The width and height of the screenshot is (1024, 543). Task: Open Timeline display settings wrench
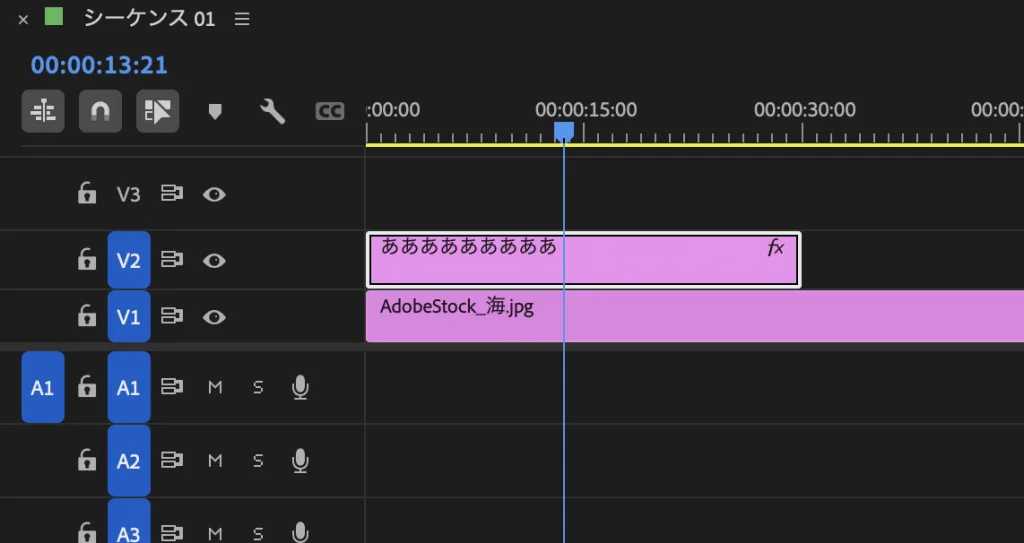tap(272, 111)
